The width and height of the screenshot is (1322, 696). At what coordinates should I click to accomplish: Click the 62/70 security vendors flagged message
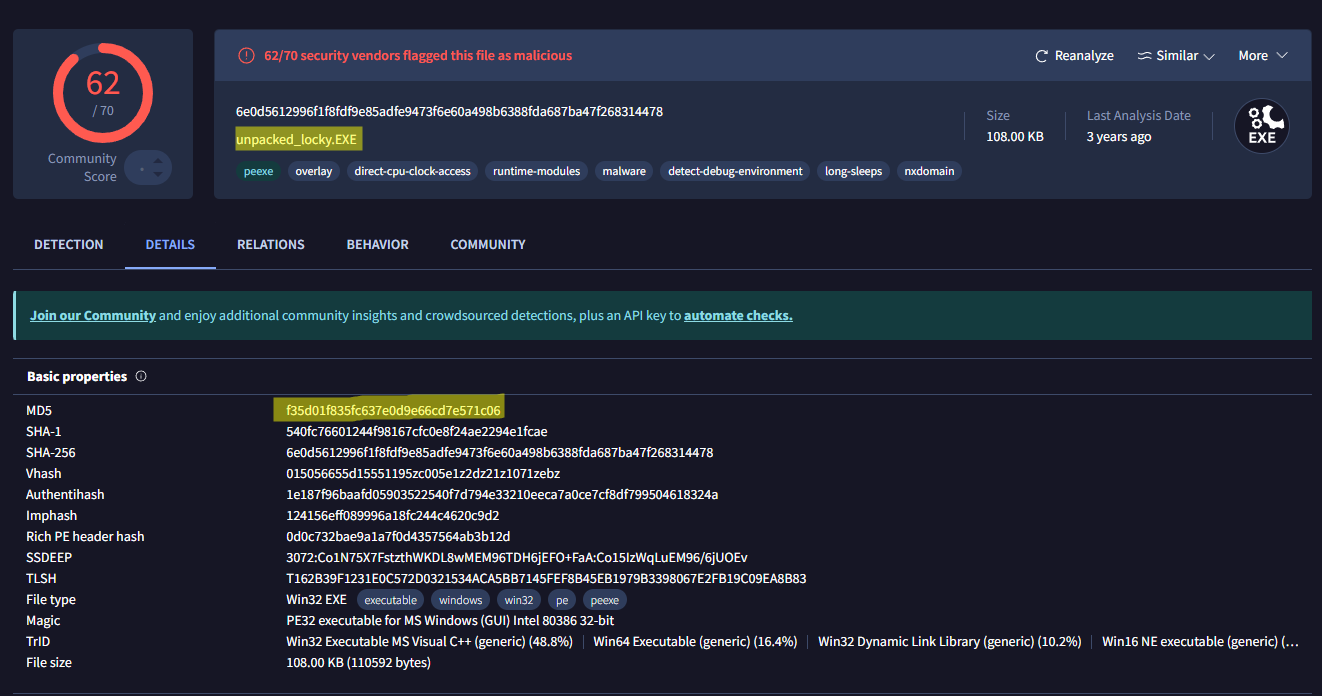click(418, 56)
